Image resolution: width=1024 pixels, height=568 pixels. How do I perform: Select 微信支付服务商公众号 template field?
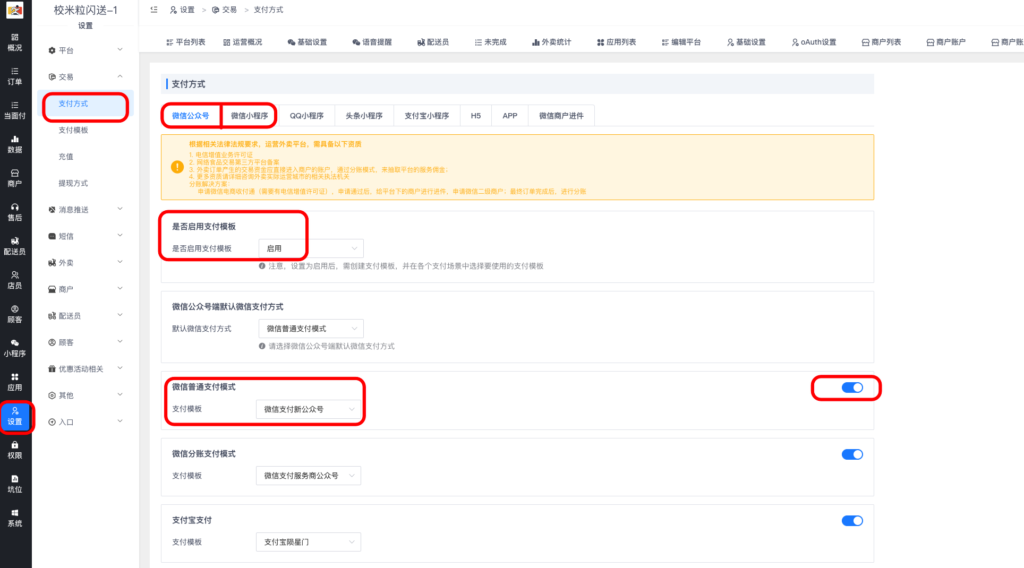pyautogui.click(x=310, y=476)
